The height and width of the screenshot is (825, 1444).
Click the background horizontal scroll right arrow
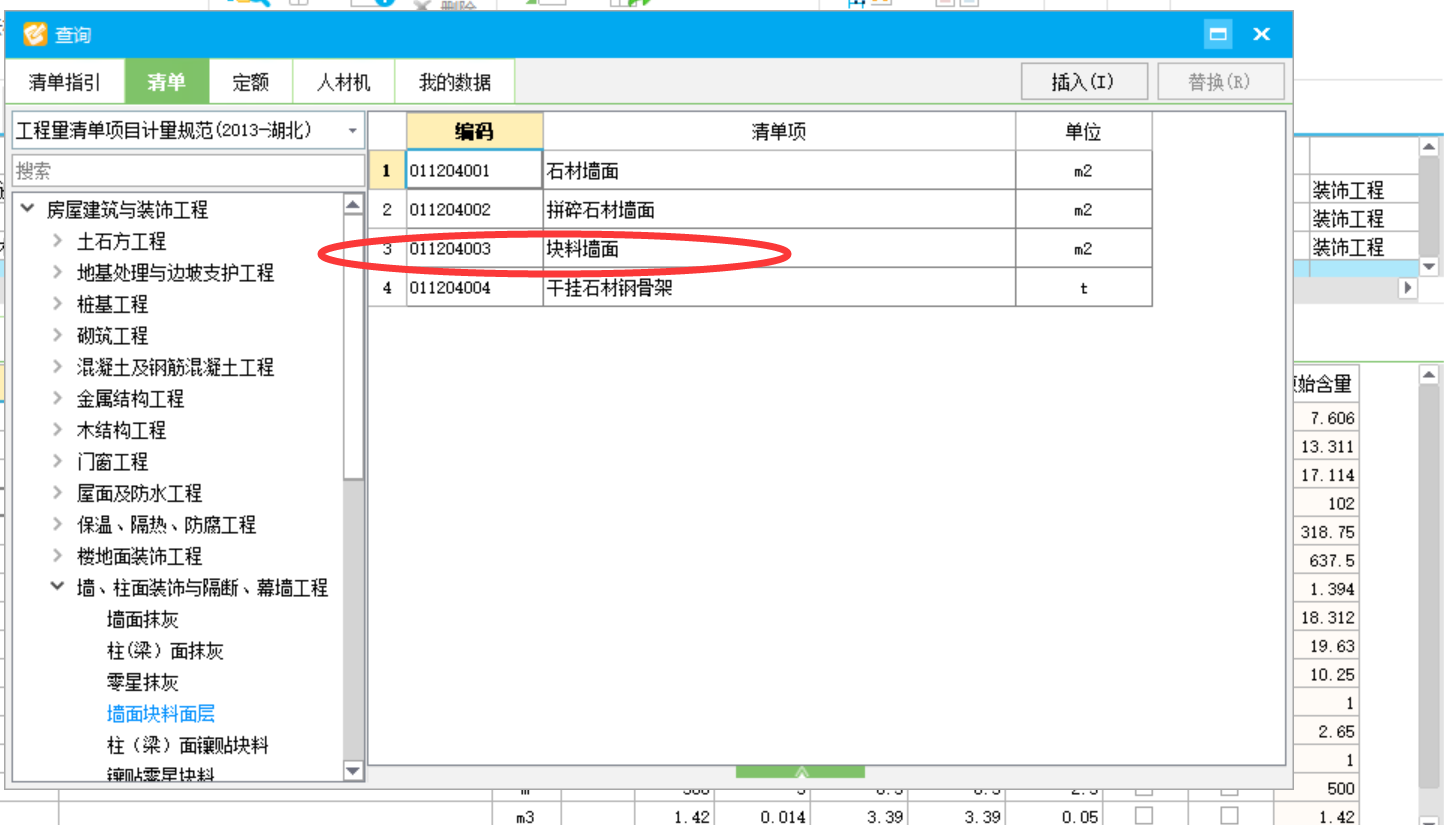tap(1408, 288)
